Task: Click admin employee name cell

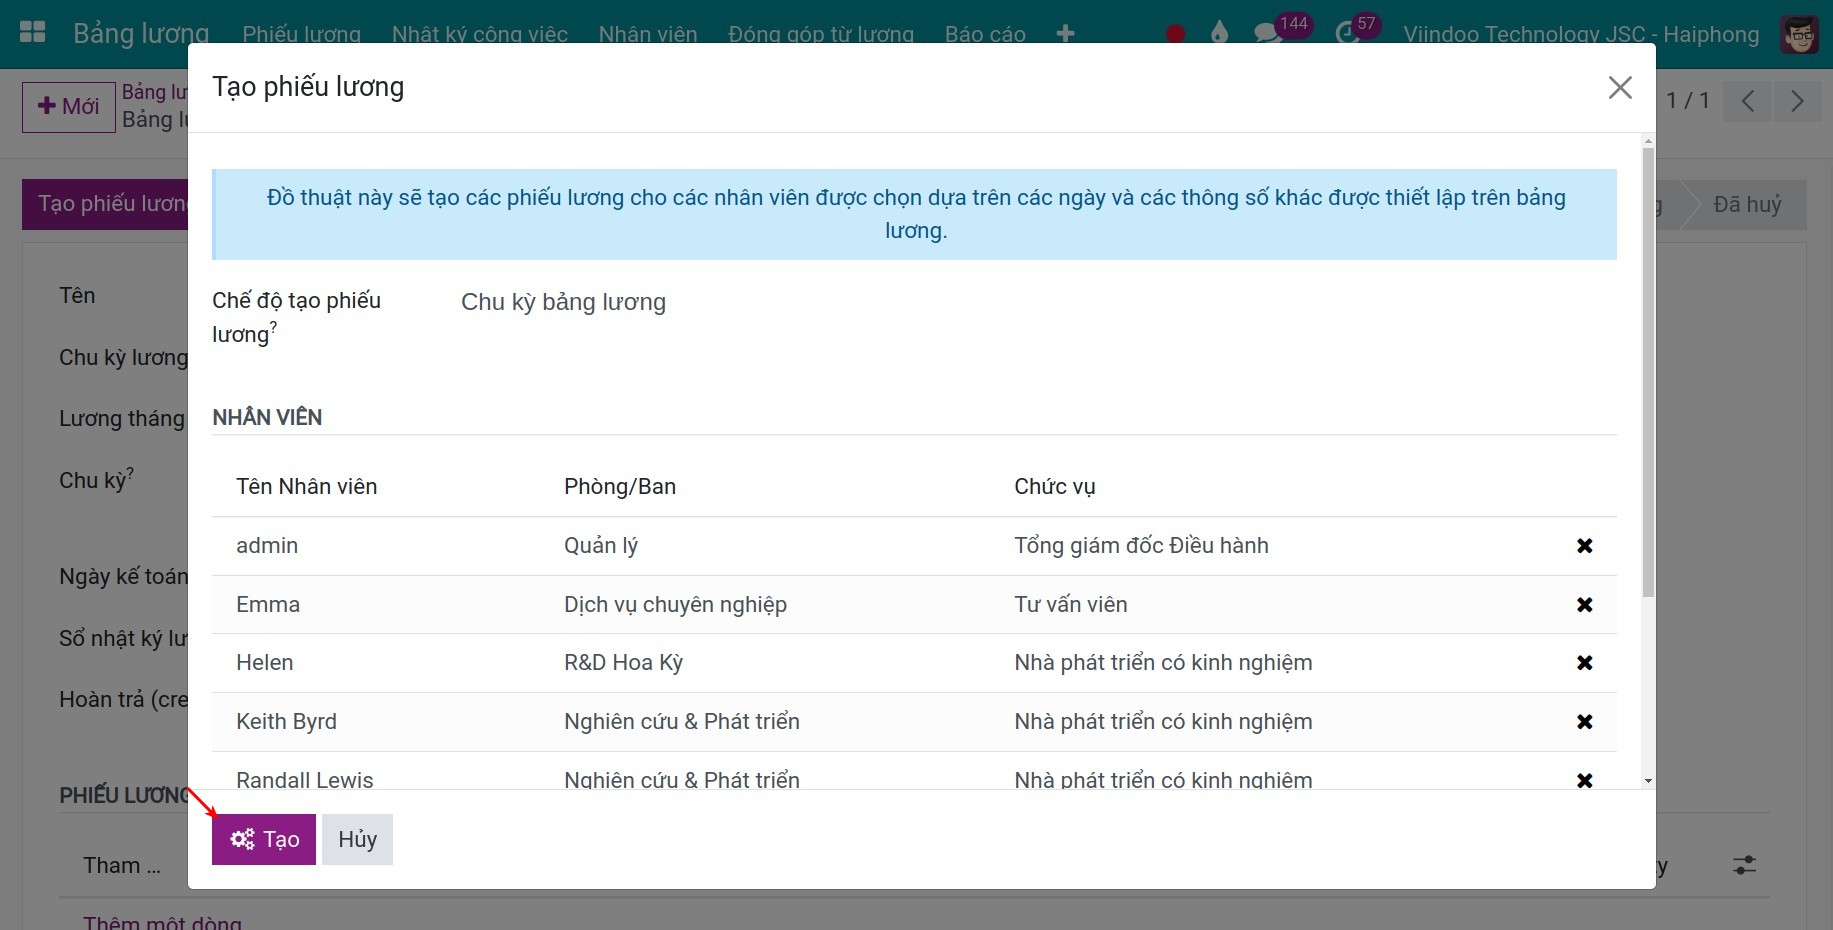Action: click(x=267, y=545)
